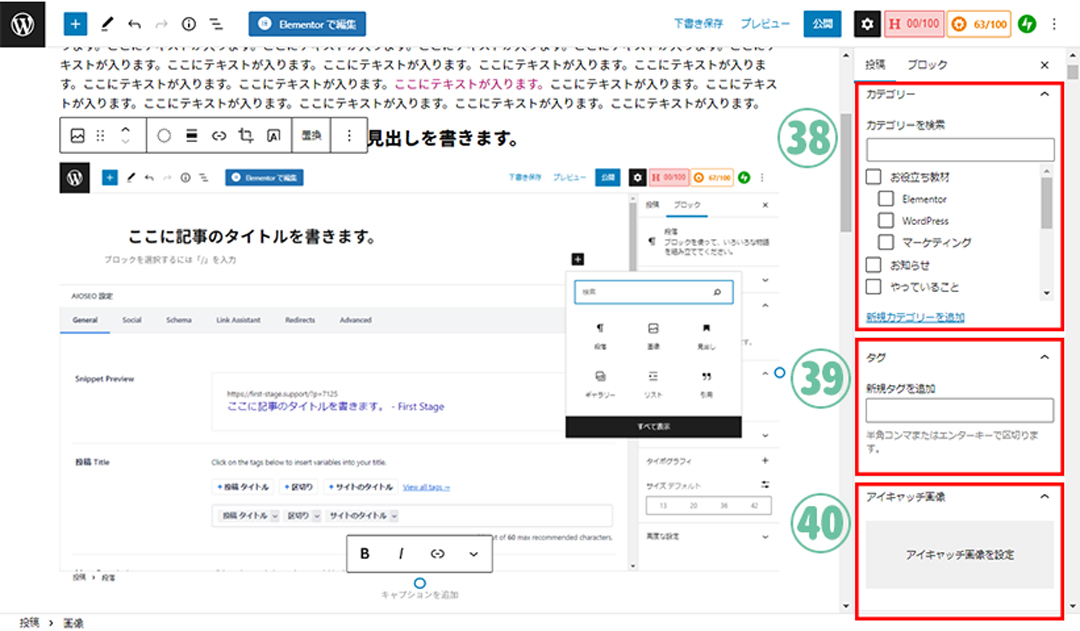1080x631 pixels.
Task: Click the 新規タグを追加 input field
Action: pos(959,410)
